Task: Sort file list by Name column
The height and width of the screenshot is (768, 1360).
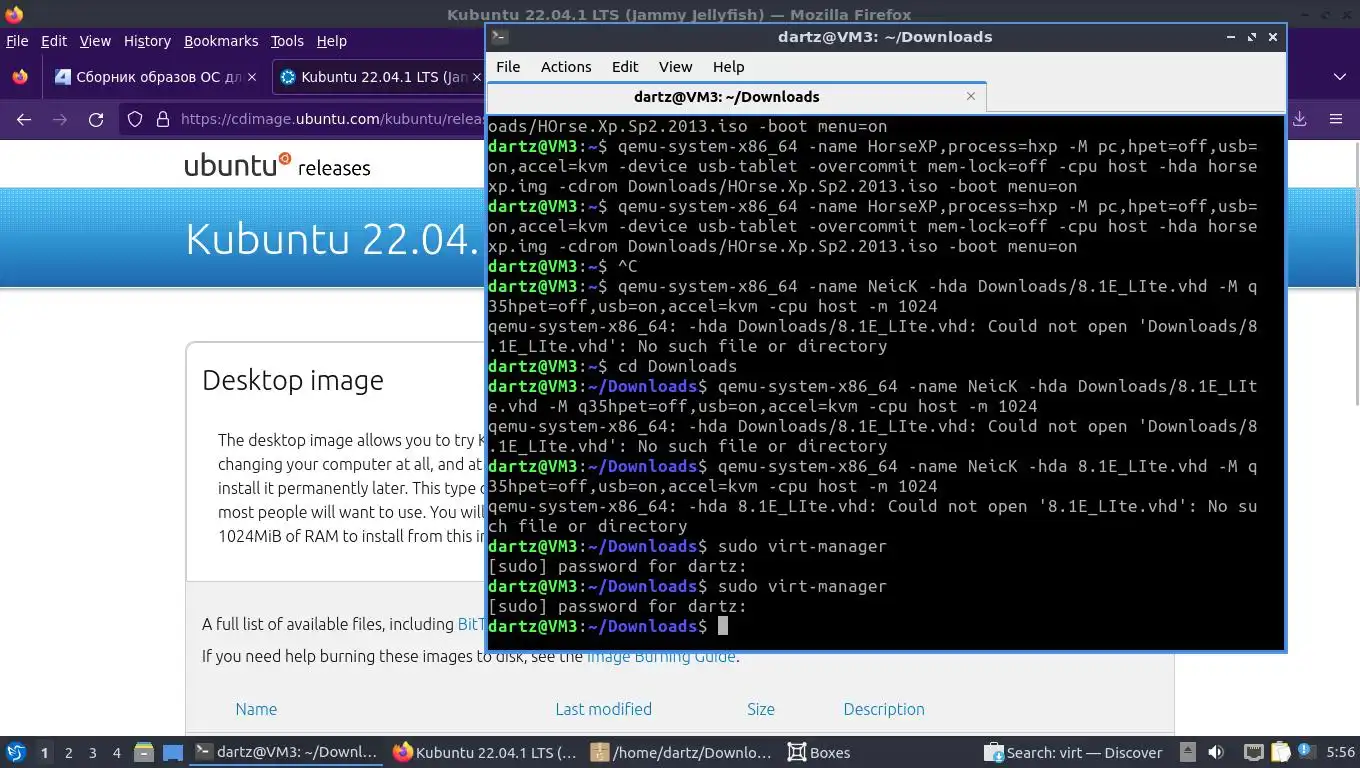Action: (x=256, y=709)
